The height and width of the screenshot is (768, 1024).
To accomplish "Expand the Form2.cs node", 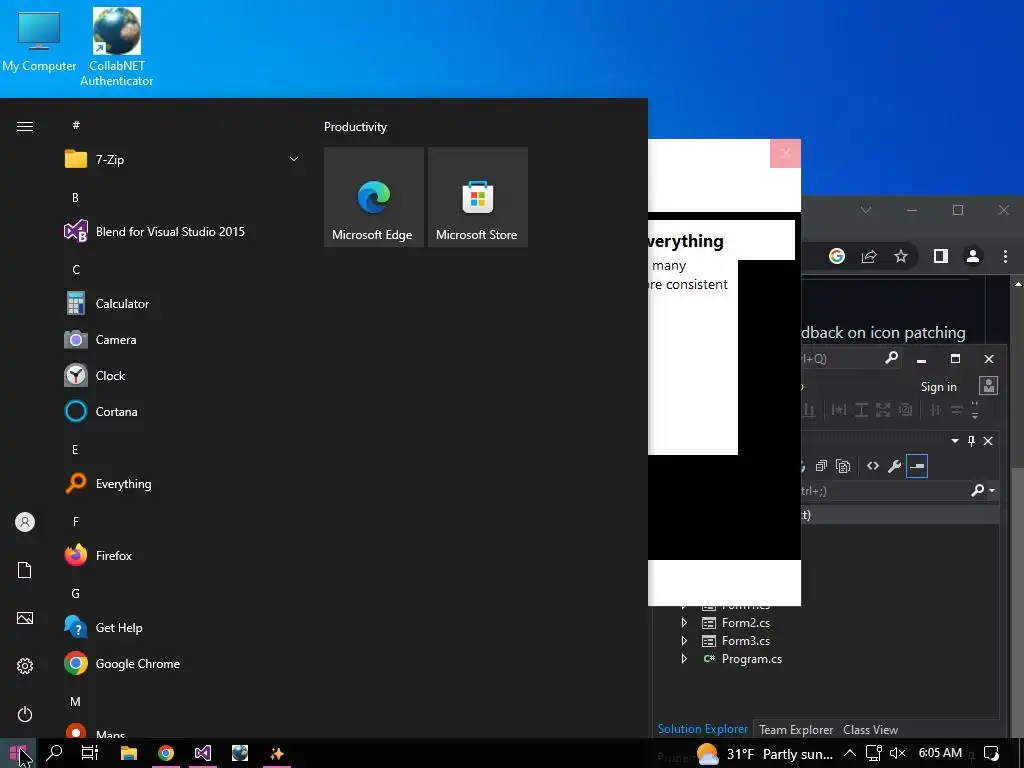I will [x=684, y=622].
